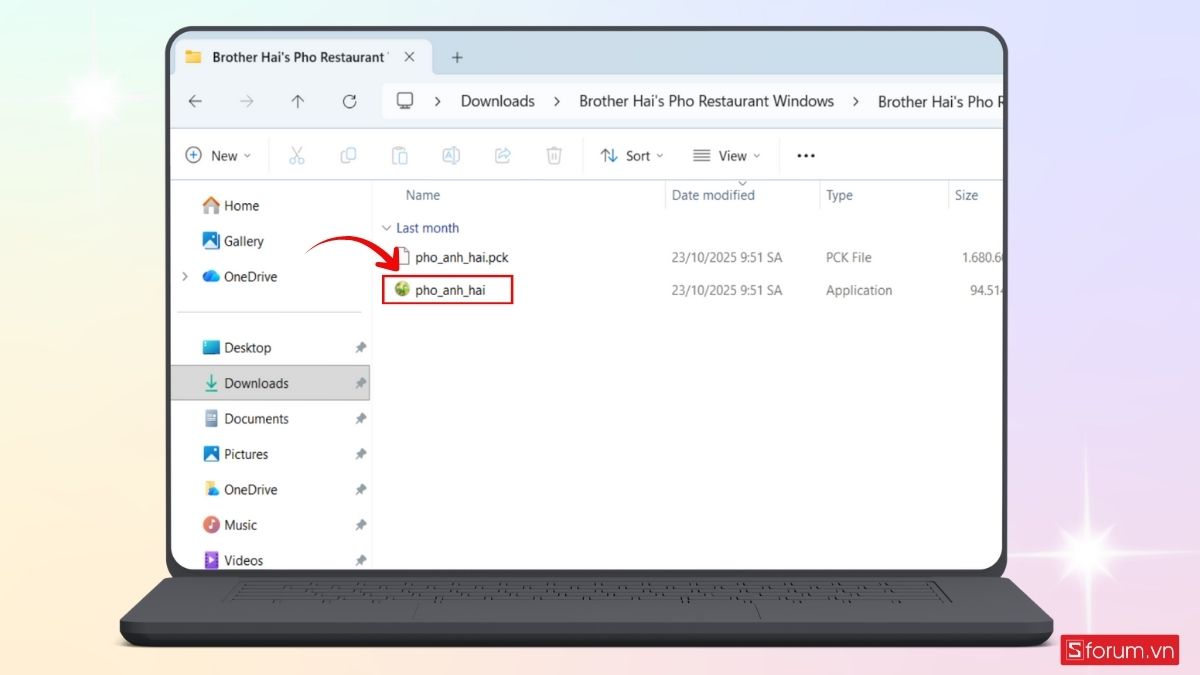Screen dimensions: 1200x675
Task: Click the Rename icon in toolbar
Action: pos(451,156)
